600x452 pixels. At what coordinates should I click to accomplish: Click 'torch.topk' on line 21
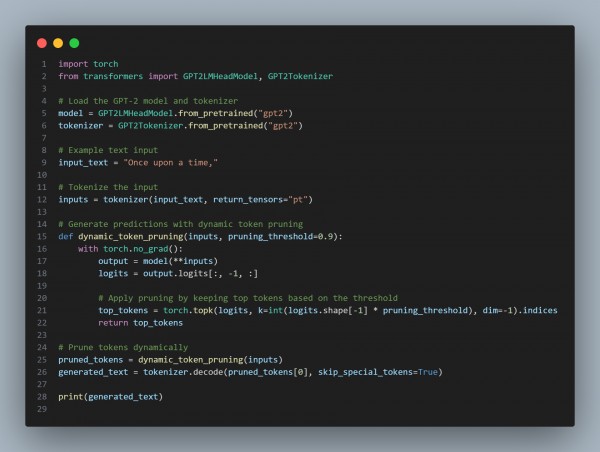[x=188, y=310]
